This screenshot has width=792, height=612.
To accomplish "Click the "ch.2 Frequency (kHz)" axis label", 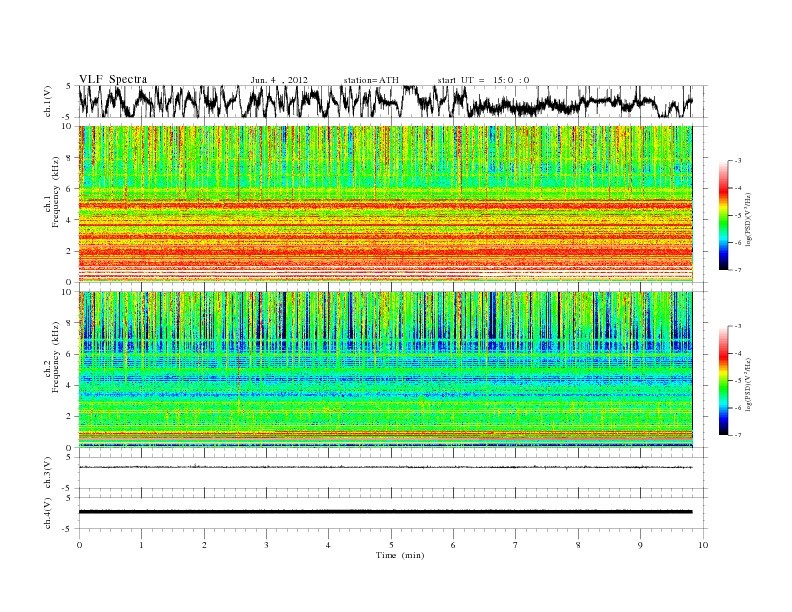I will (x=53, y=358).
